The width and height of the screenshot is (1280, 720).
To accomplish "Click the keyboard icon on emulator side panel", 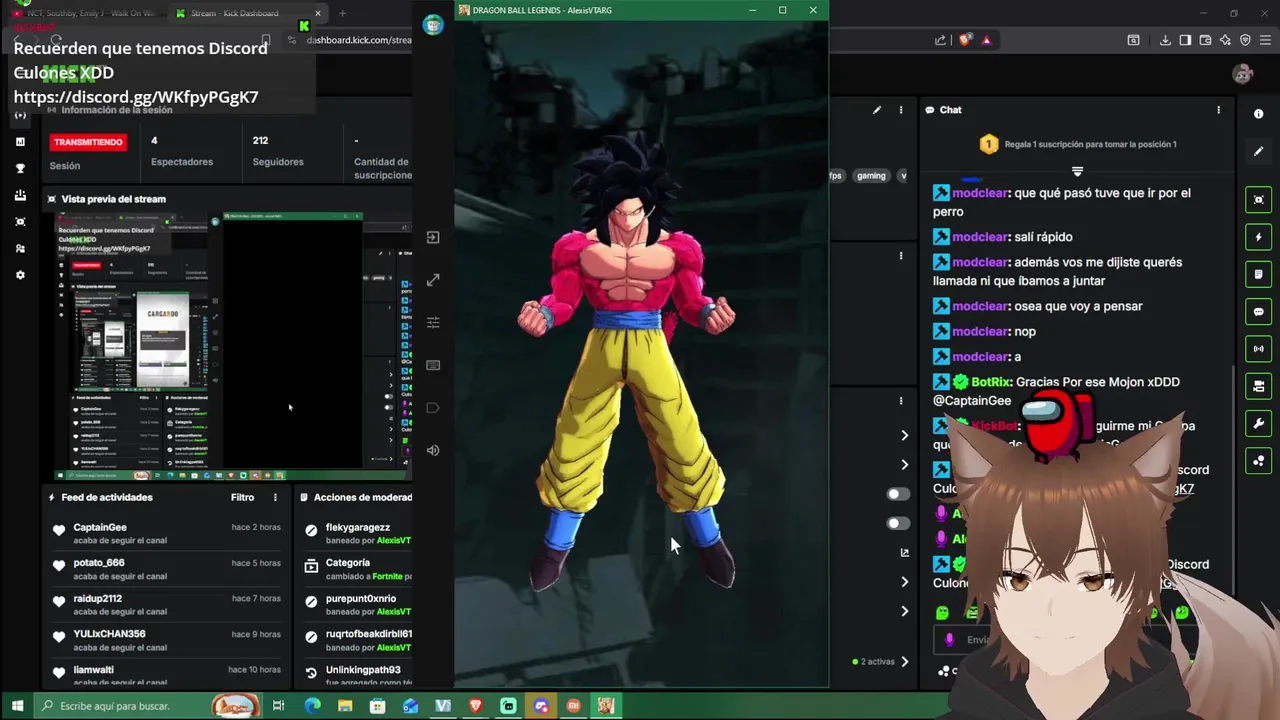I will point(433,365).
